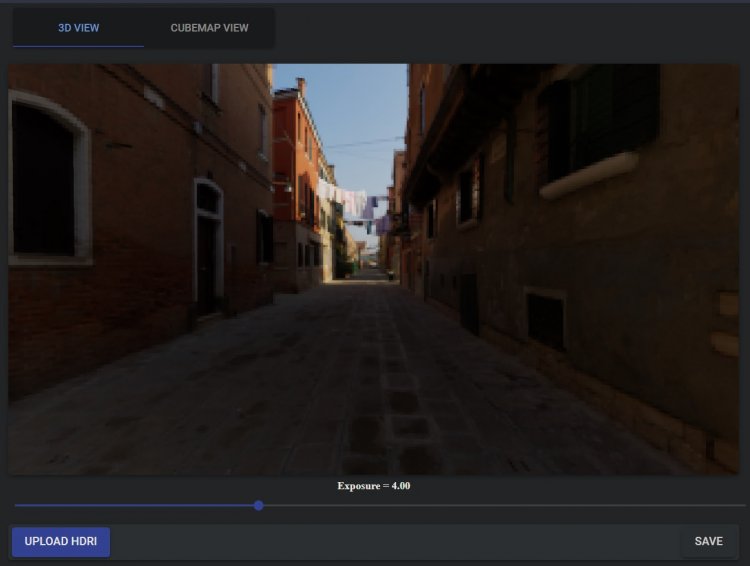Image resolution: width=750 pixels, height=566 pixels.
Task: Click the blue underline beneath the 3D View tab
Action: pos(78,46)
